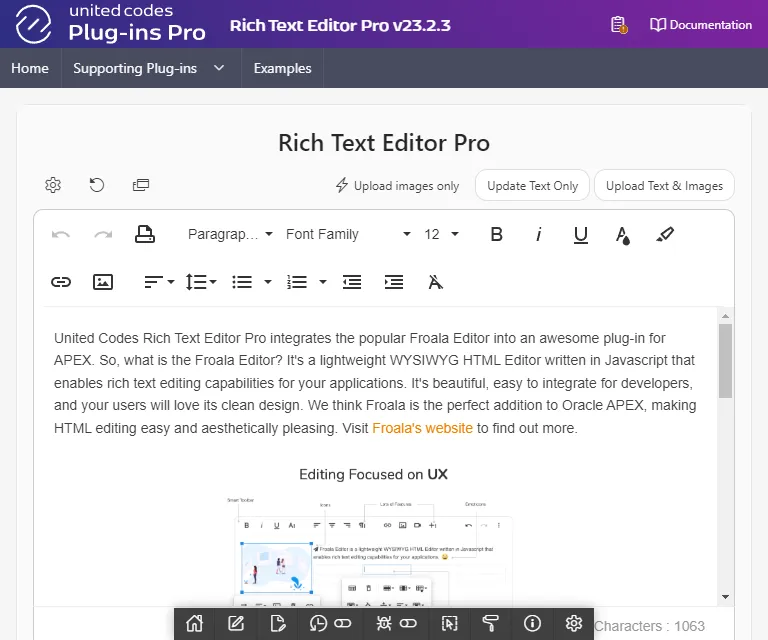Viewport: 768px width, 640px height.
Task: Follow the Froala's website link
Action: [422, 428]
